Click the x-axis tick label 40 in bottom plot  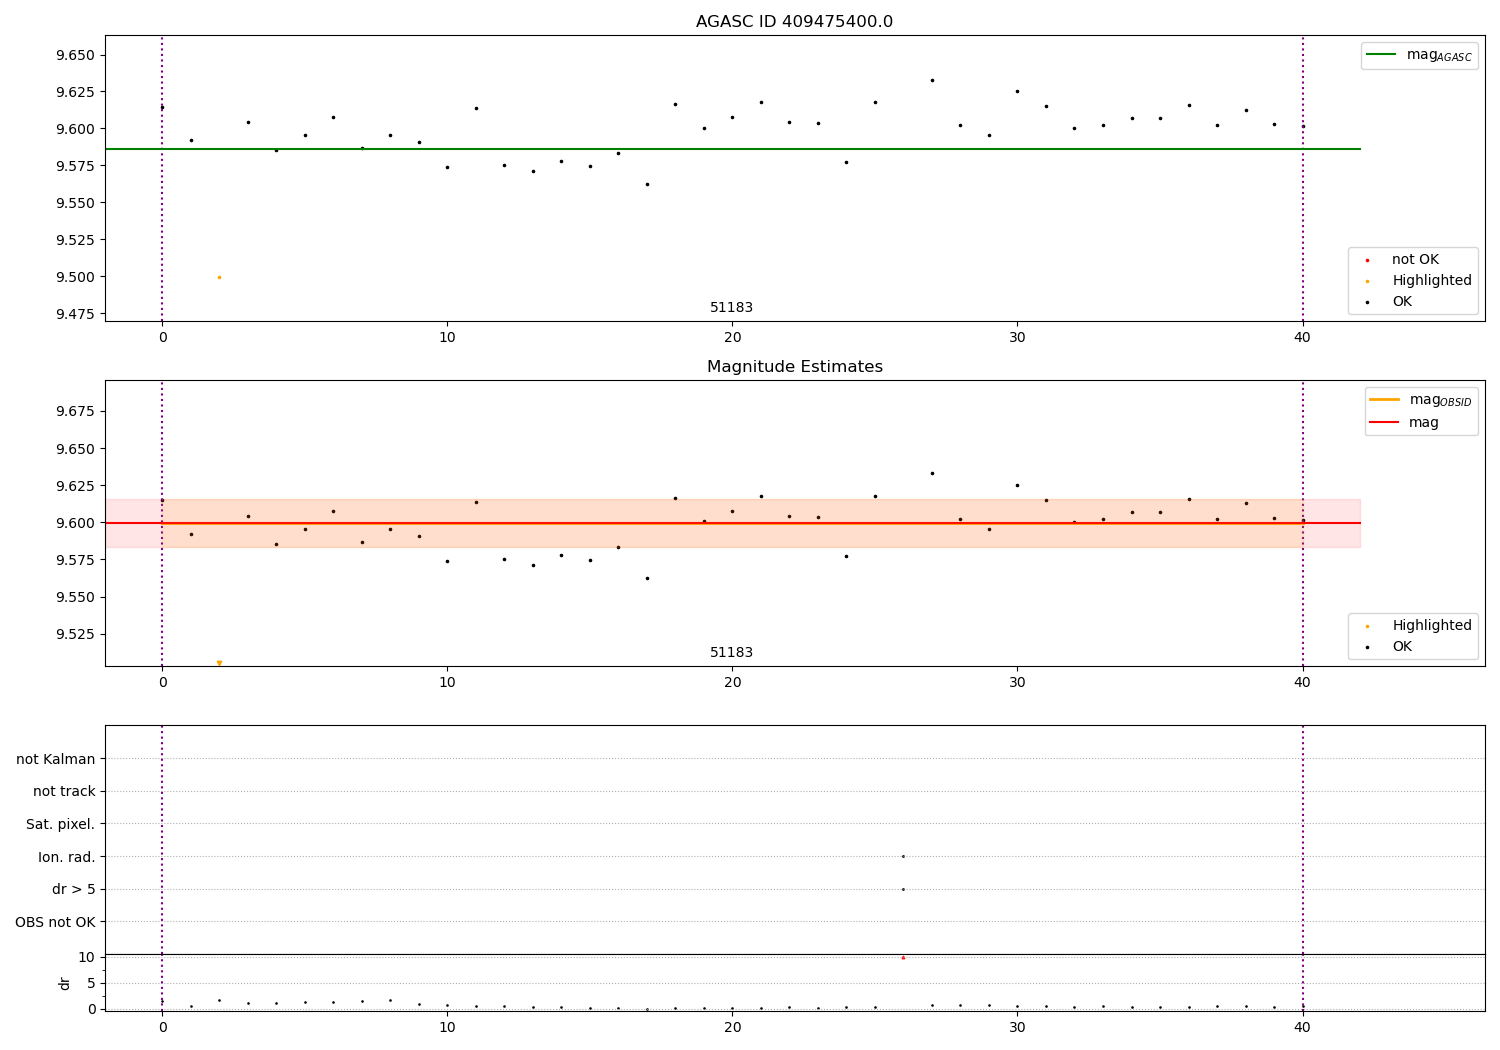click(1302, 1027)
